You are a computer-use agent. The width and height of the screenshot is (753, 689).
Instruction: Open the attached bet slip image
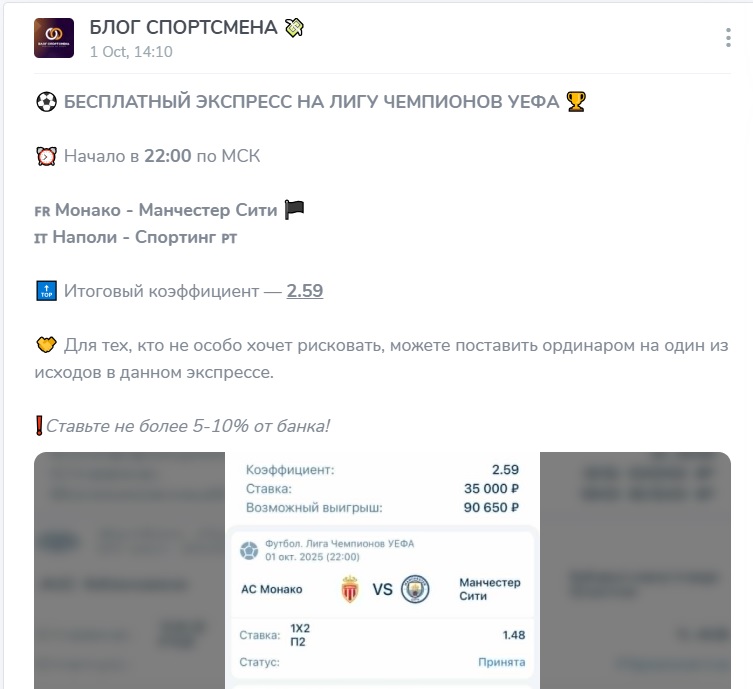(x=382, y=570)
